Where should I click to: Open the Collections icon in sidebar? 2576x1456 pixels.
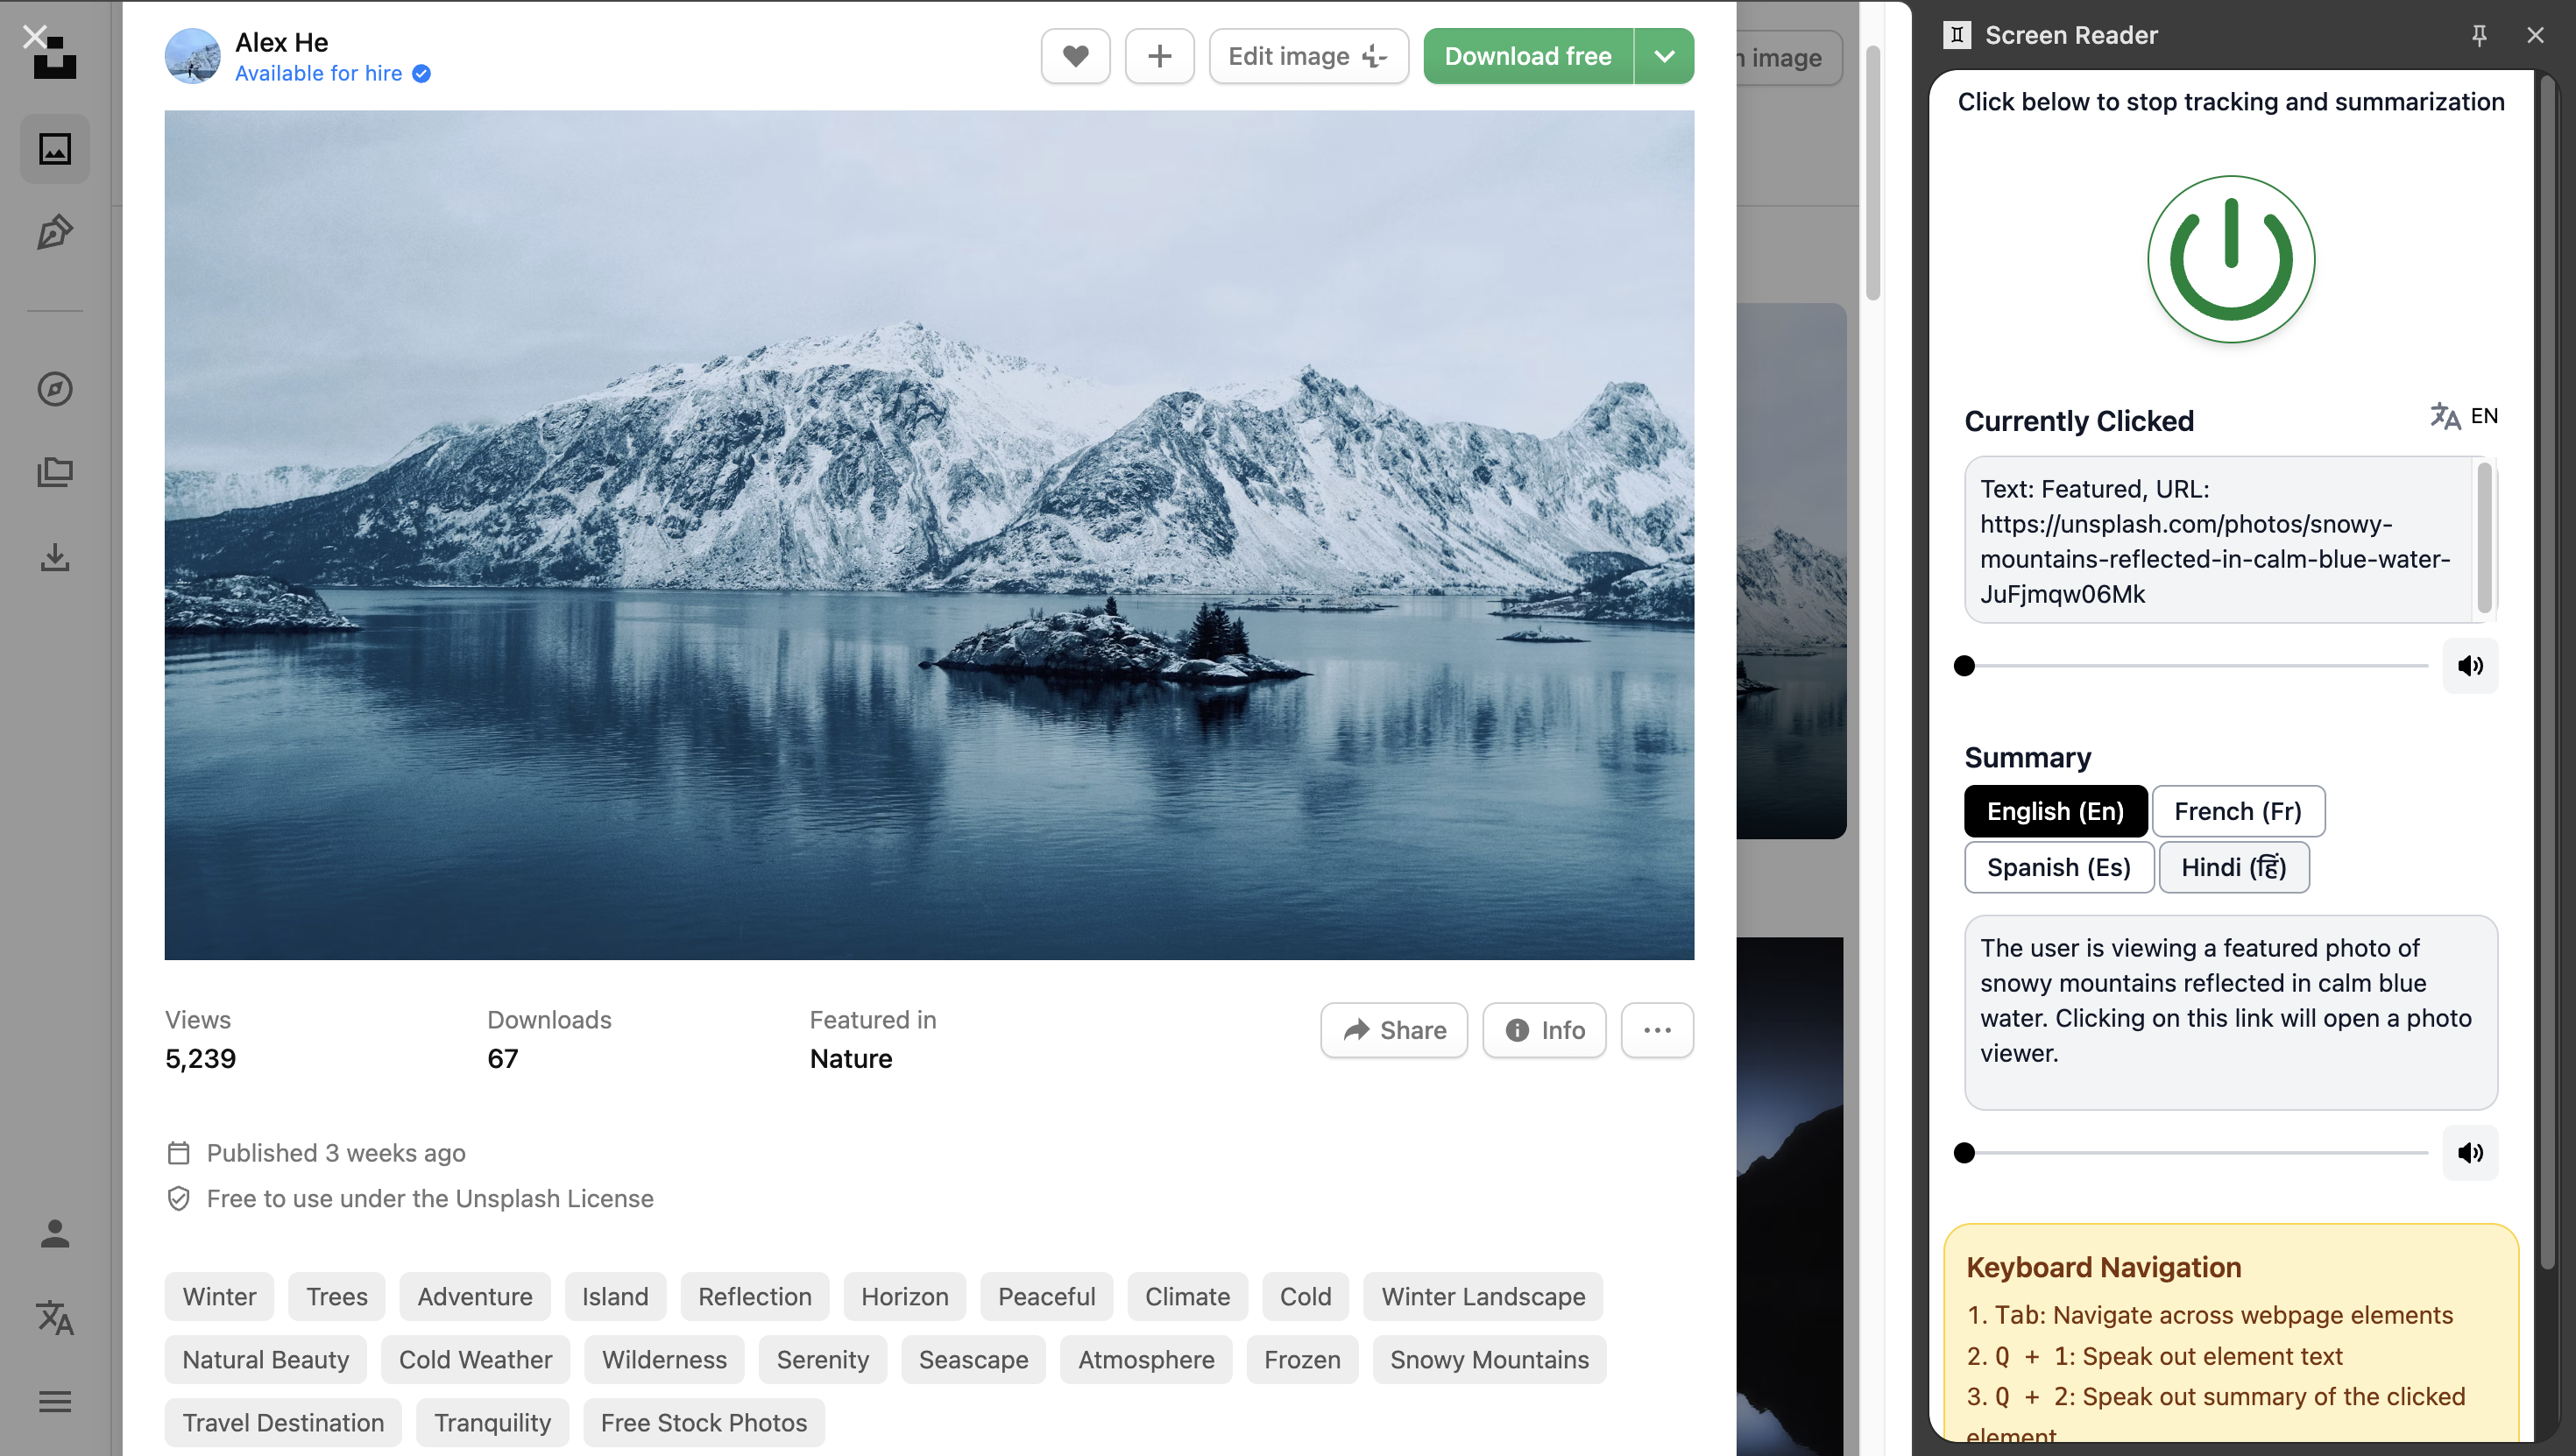55,472
